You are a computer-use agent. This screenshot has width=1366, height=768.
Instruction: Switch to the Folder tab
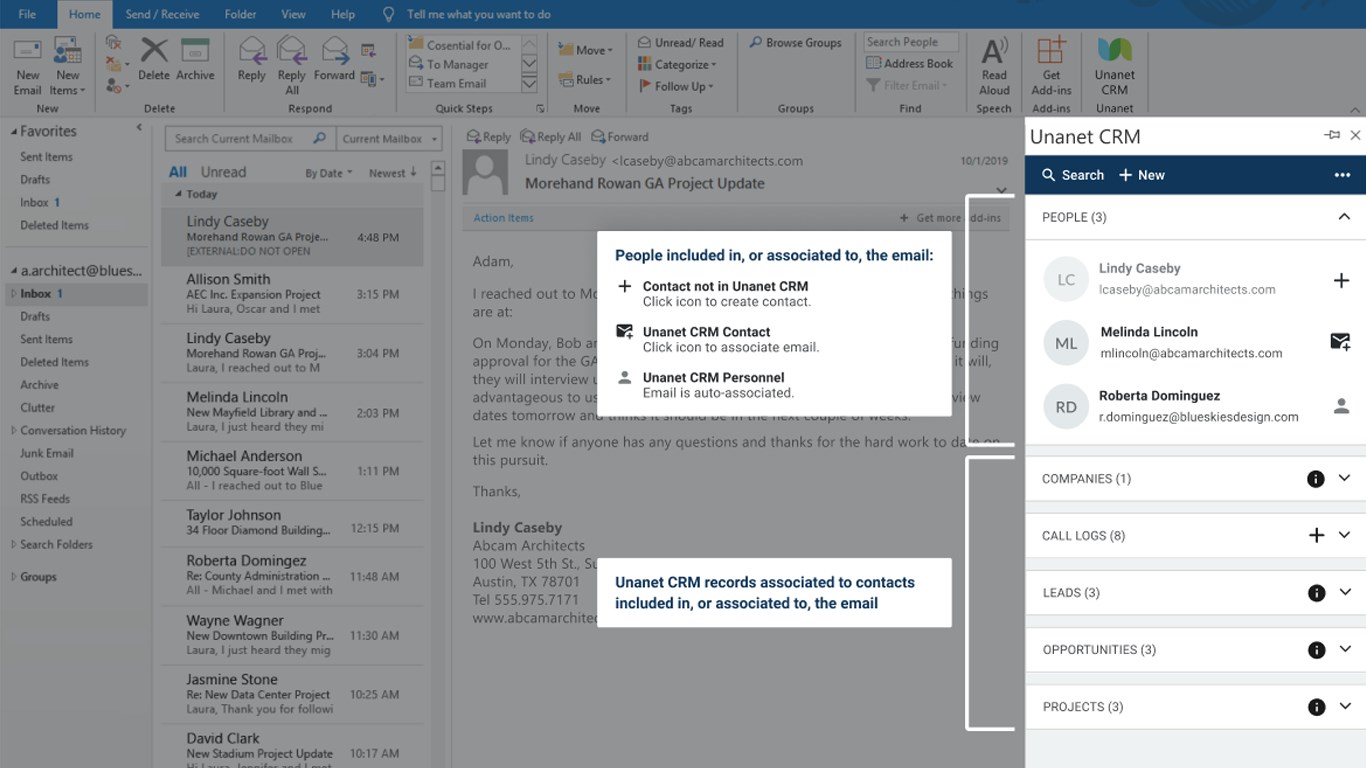[x=240, y=14]
